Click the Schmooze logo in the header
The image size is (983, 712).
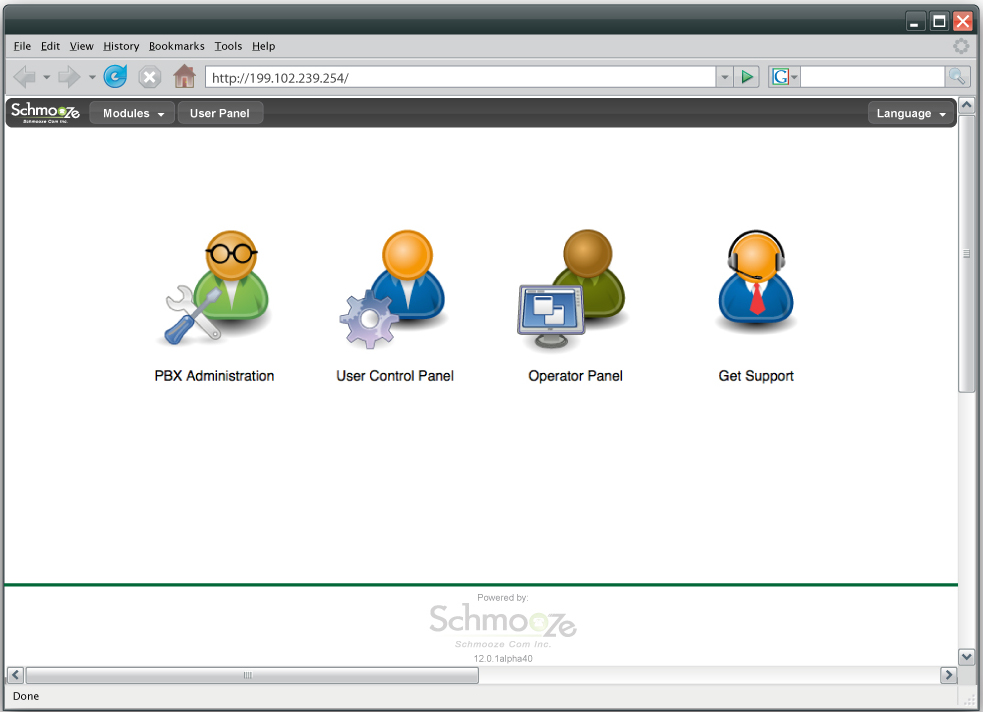coord(44,112)
